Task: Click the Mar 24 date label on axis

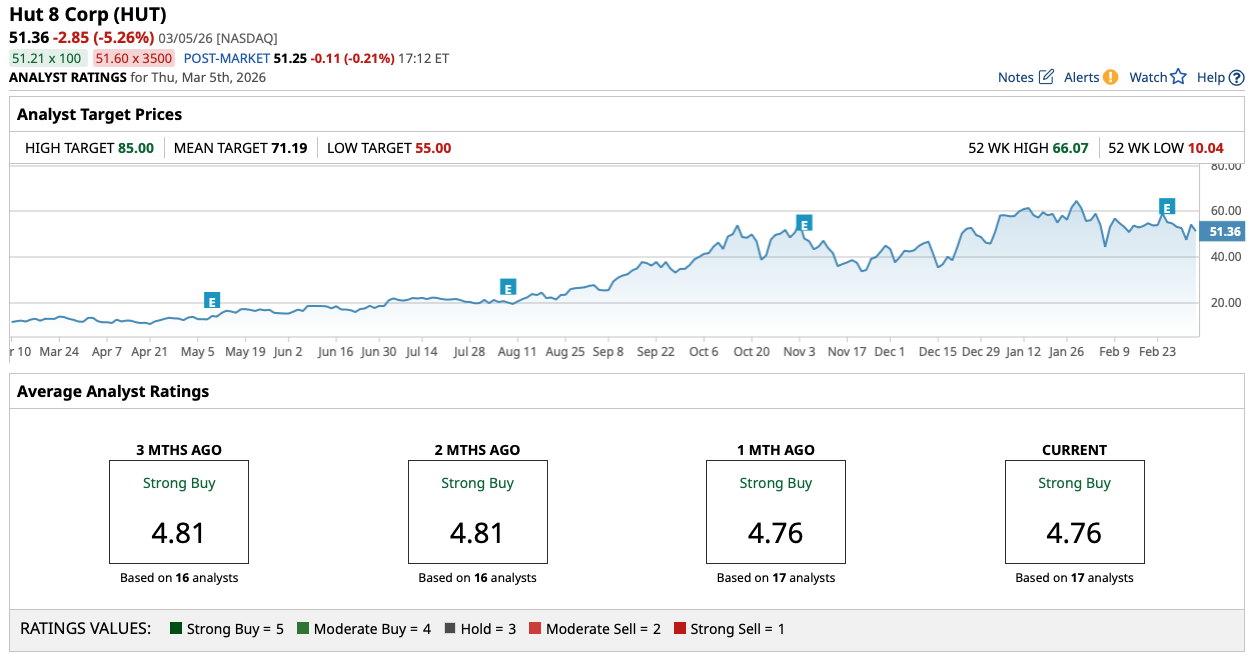Action: pyautogui.click(x=59, y=352)
